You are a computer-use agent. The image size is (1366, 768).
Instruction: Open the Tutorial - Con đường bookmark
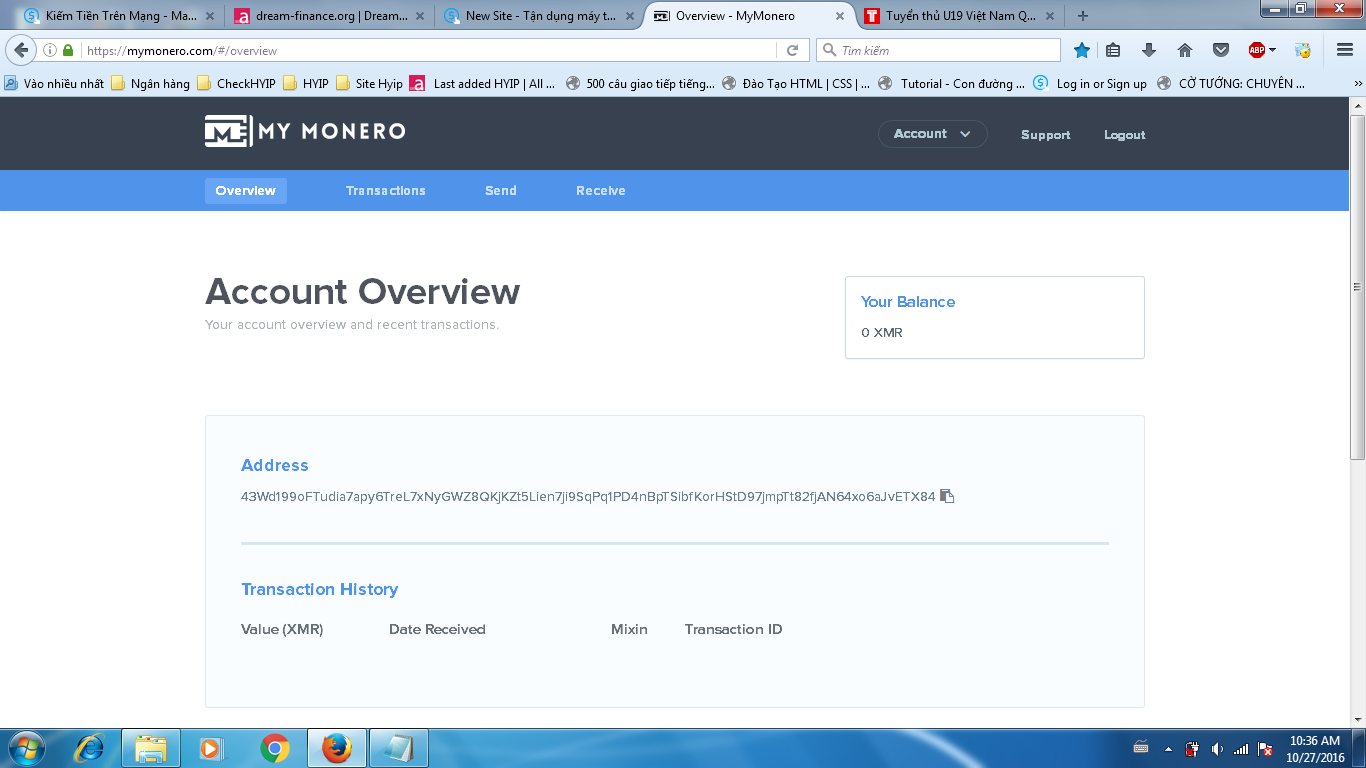[x=952, y=84]
